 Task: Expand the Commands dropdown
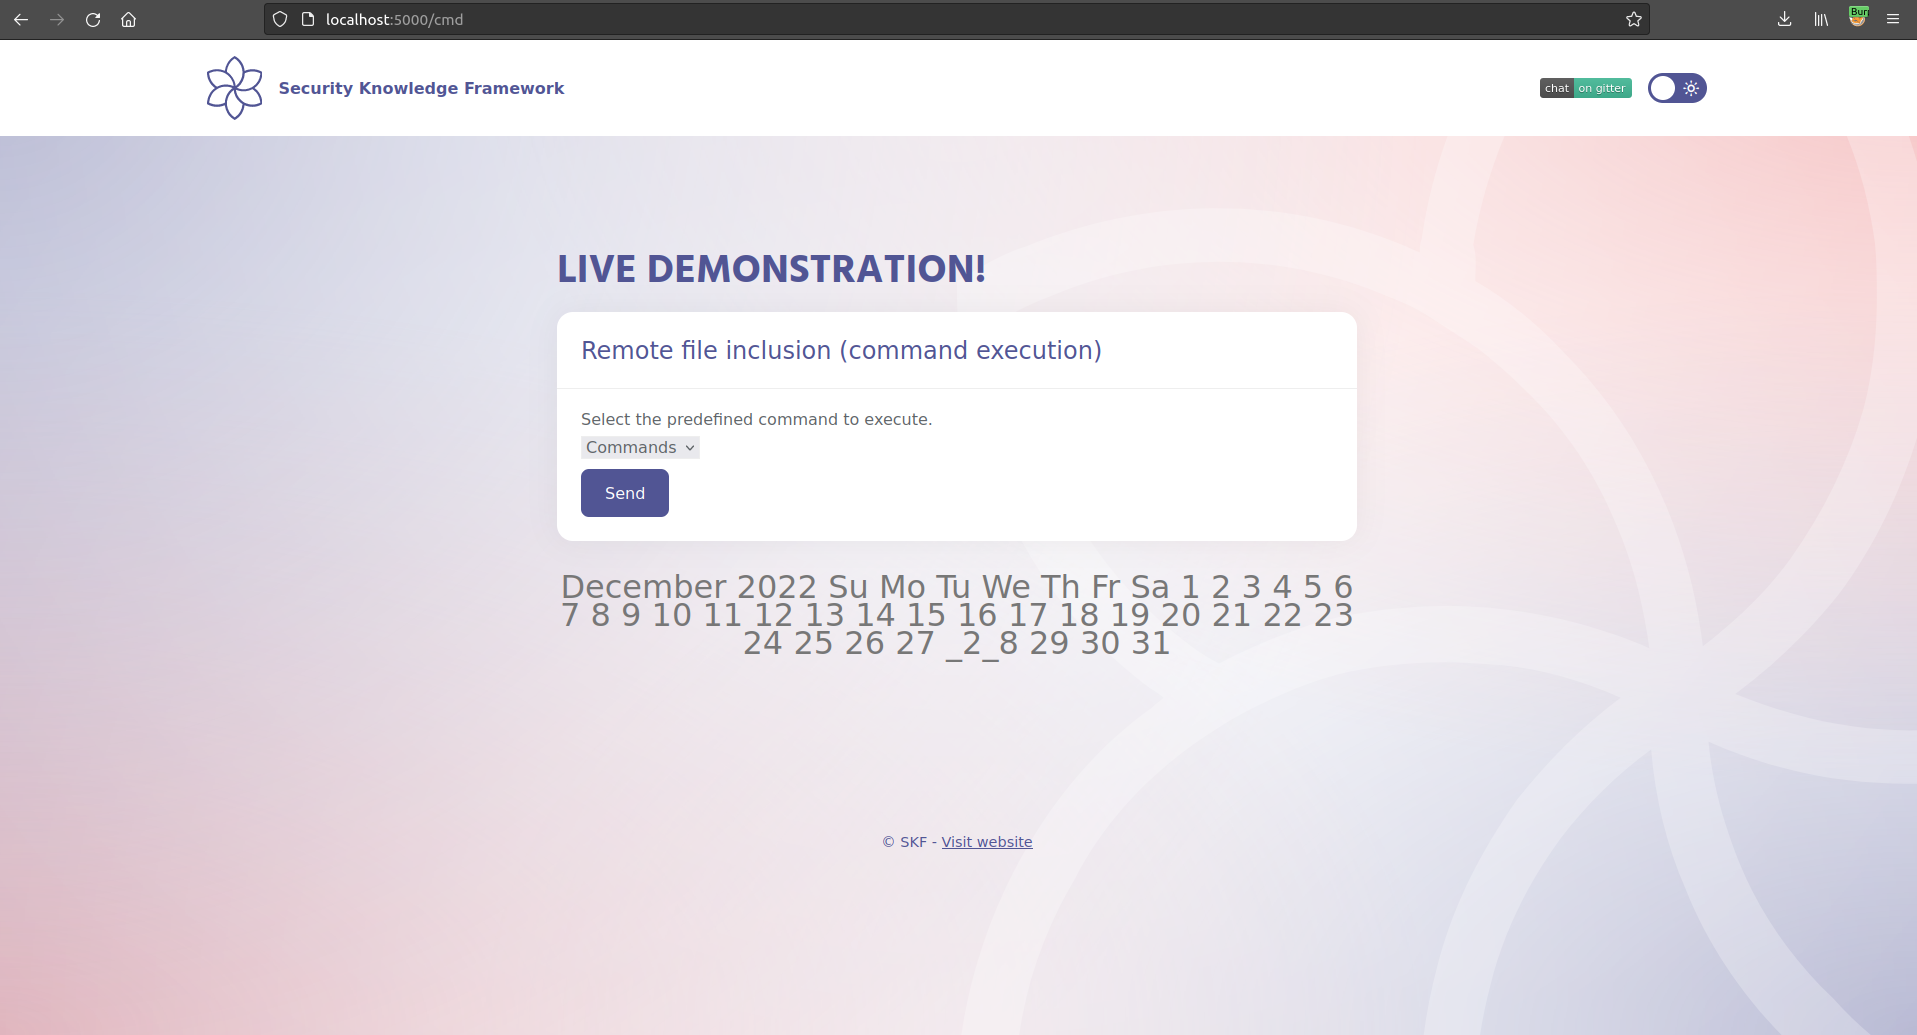pos(640,447)
